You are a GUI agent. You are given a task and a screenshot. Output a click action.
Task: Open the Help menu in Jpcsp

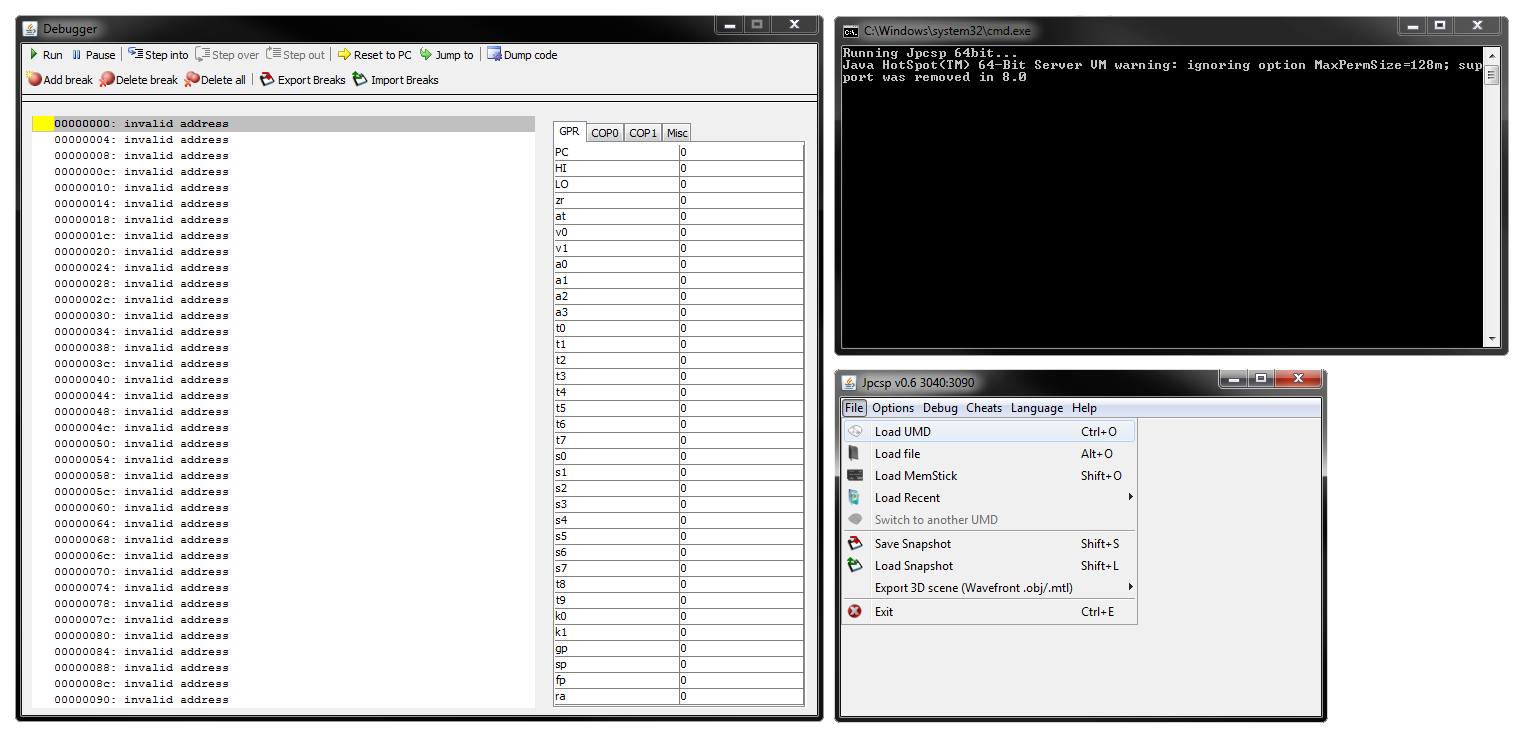click(x=1084, y=408)
